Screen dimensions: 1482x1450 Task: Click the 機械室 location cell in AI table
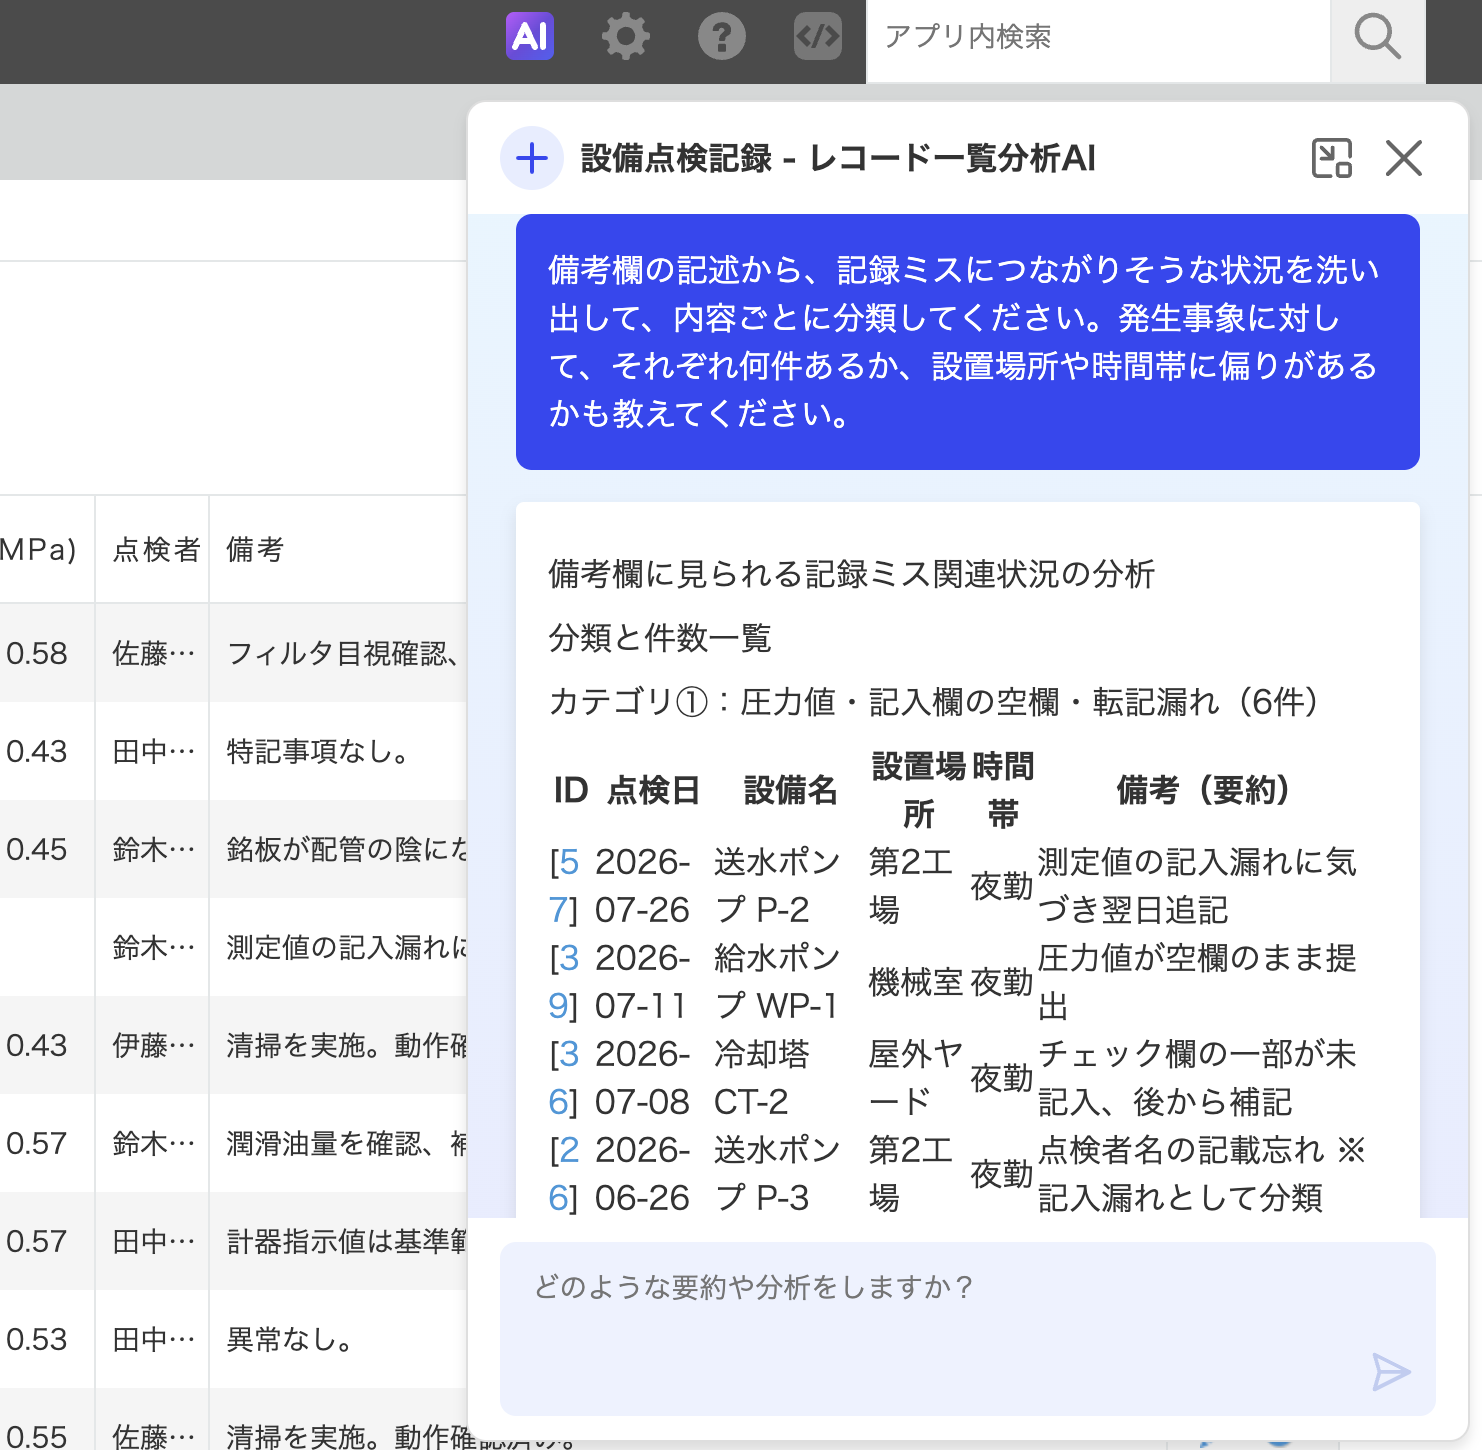click(x=916, y=982)
